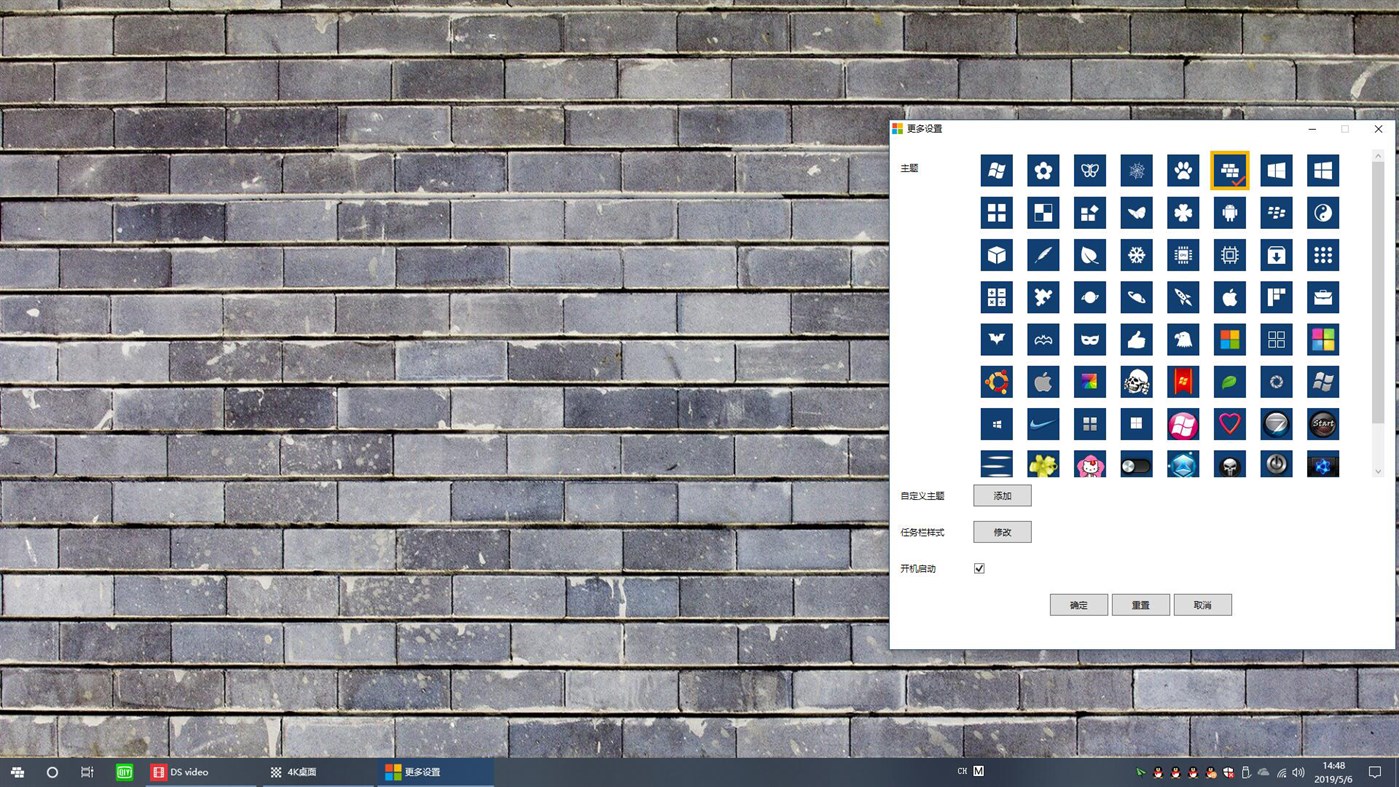The image size is (1399, 787).
Task: Select the rocket theme icon
Action: click(x=1183, y=296)
